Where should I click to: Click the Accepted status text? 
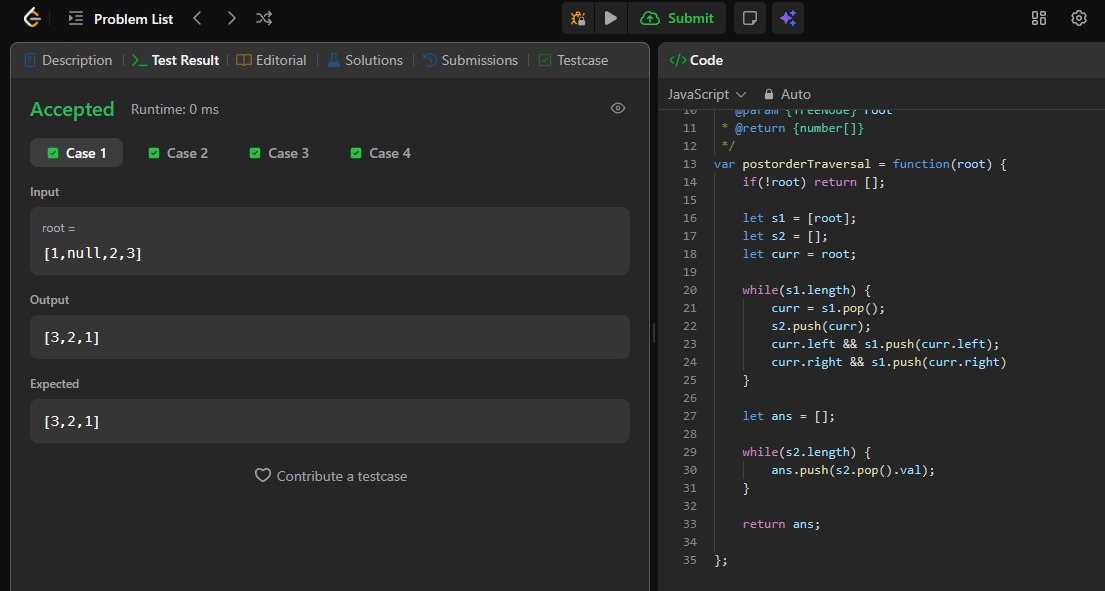(x=72, y=109)
